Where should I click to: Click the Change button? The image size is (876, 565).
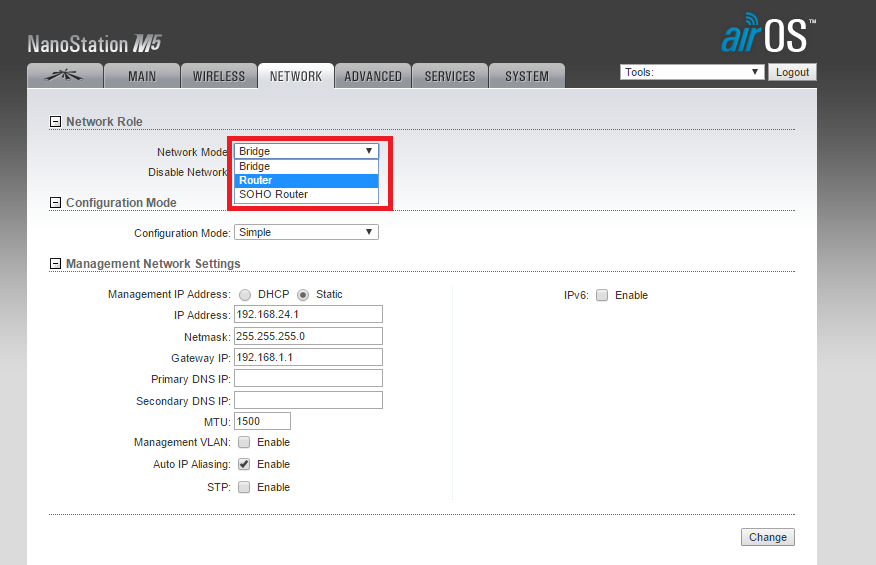click(x=768, y=537)
